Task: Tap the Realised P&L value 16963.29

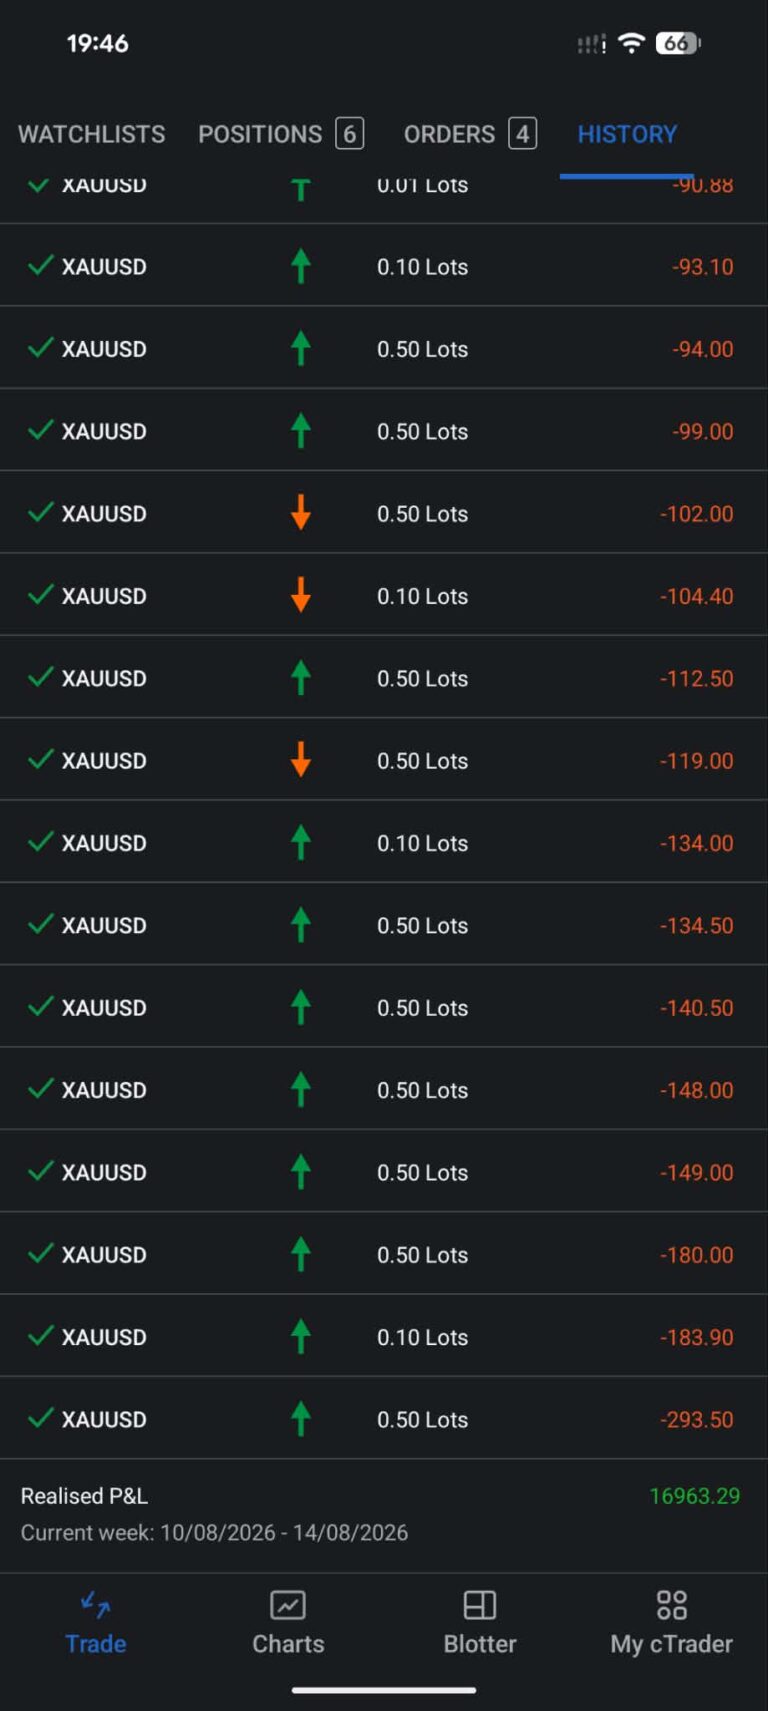Action: point(694,1496)
